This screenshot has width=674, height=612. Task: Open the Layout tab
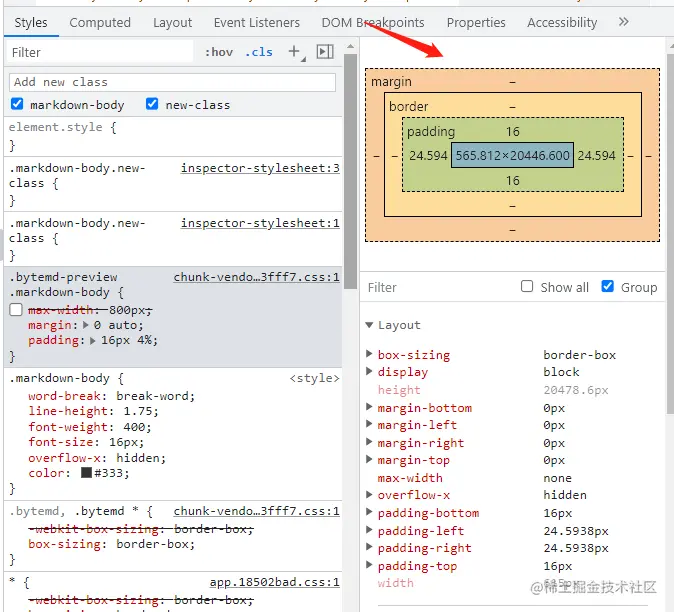[x=172, y=22]
